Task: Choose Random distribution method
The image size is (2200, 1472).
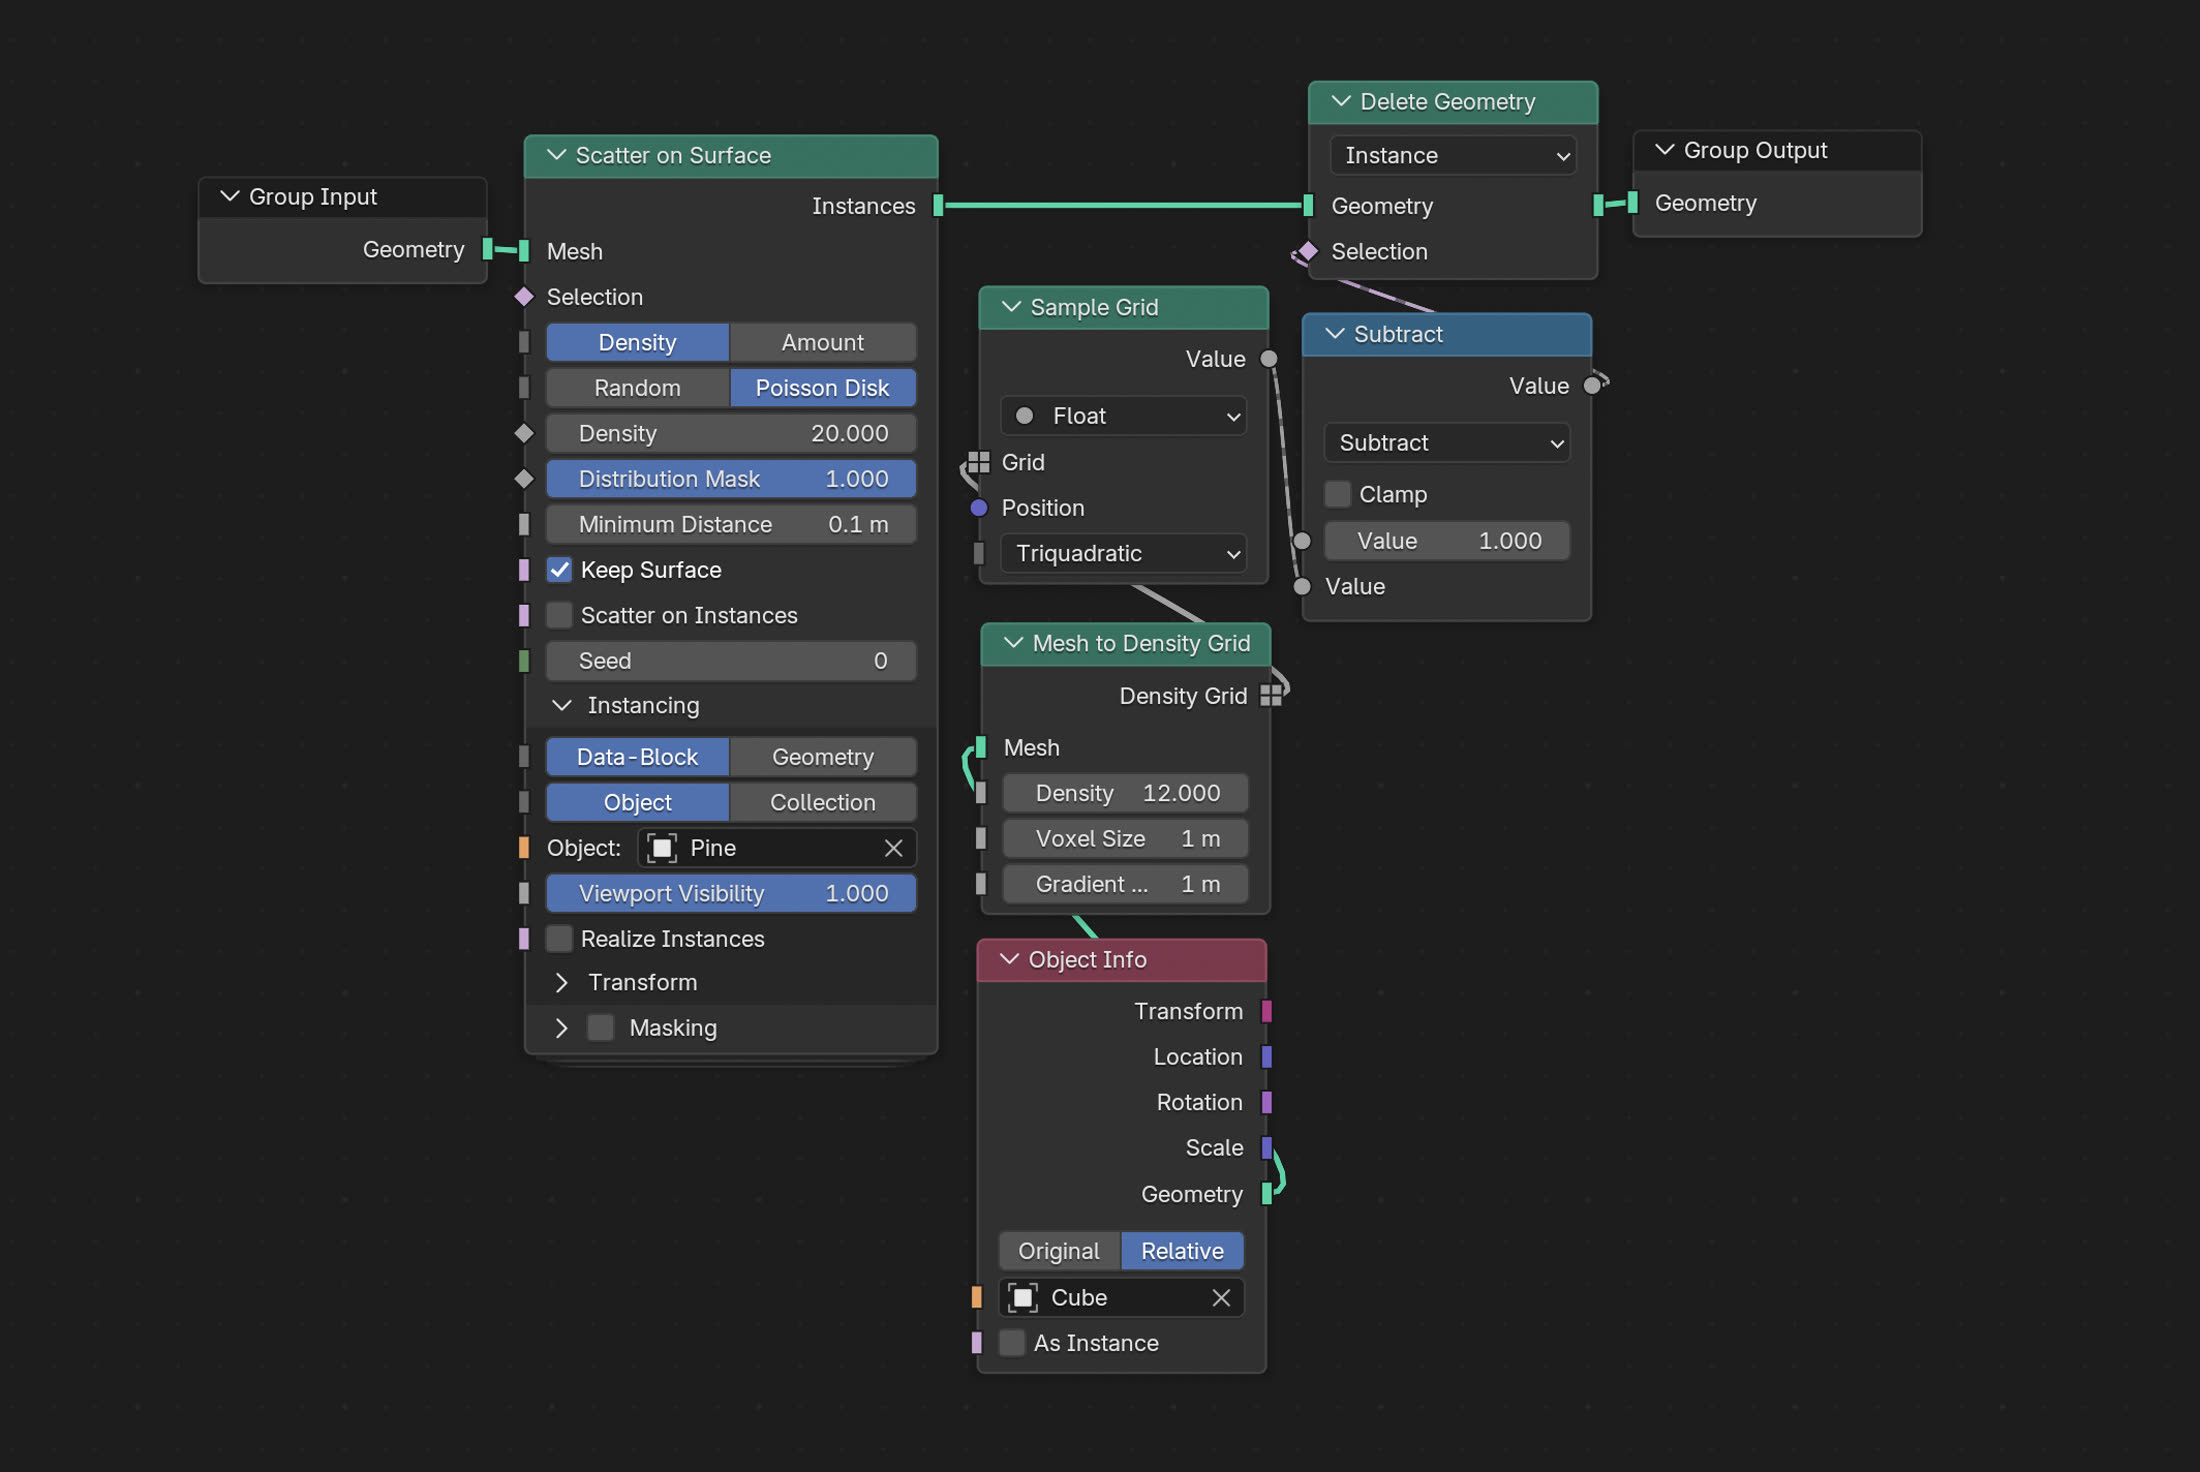Action: point(637,388)
